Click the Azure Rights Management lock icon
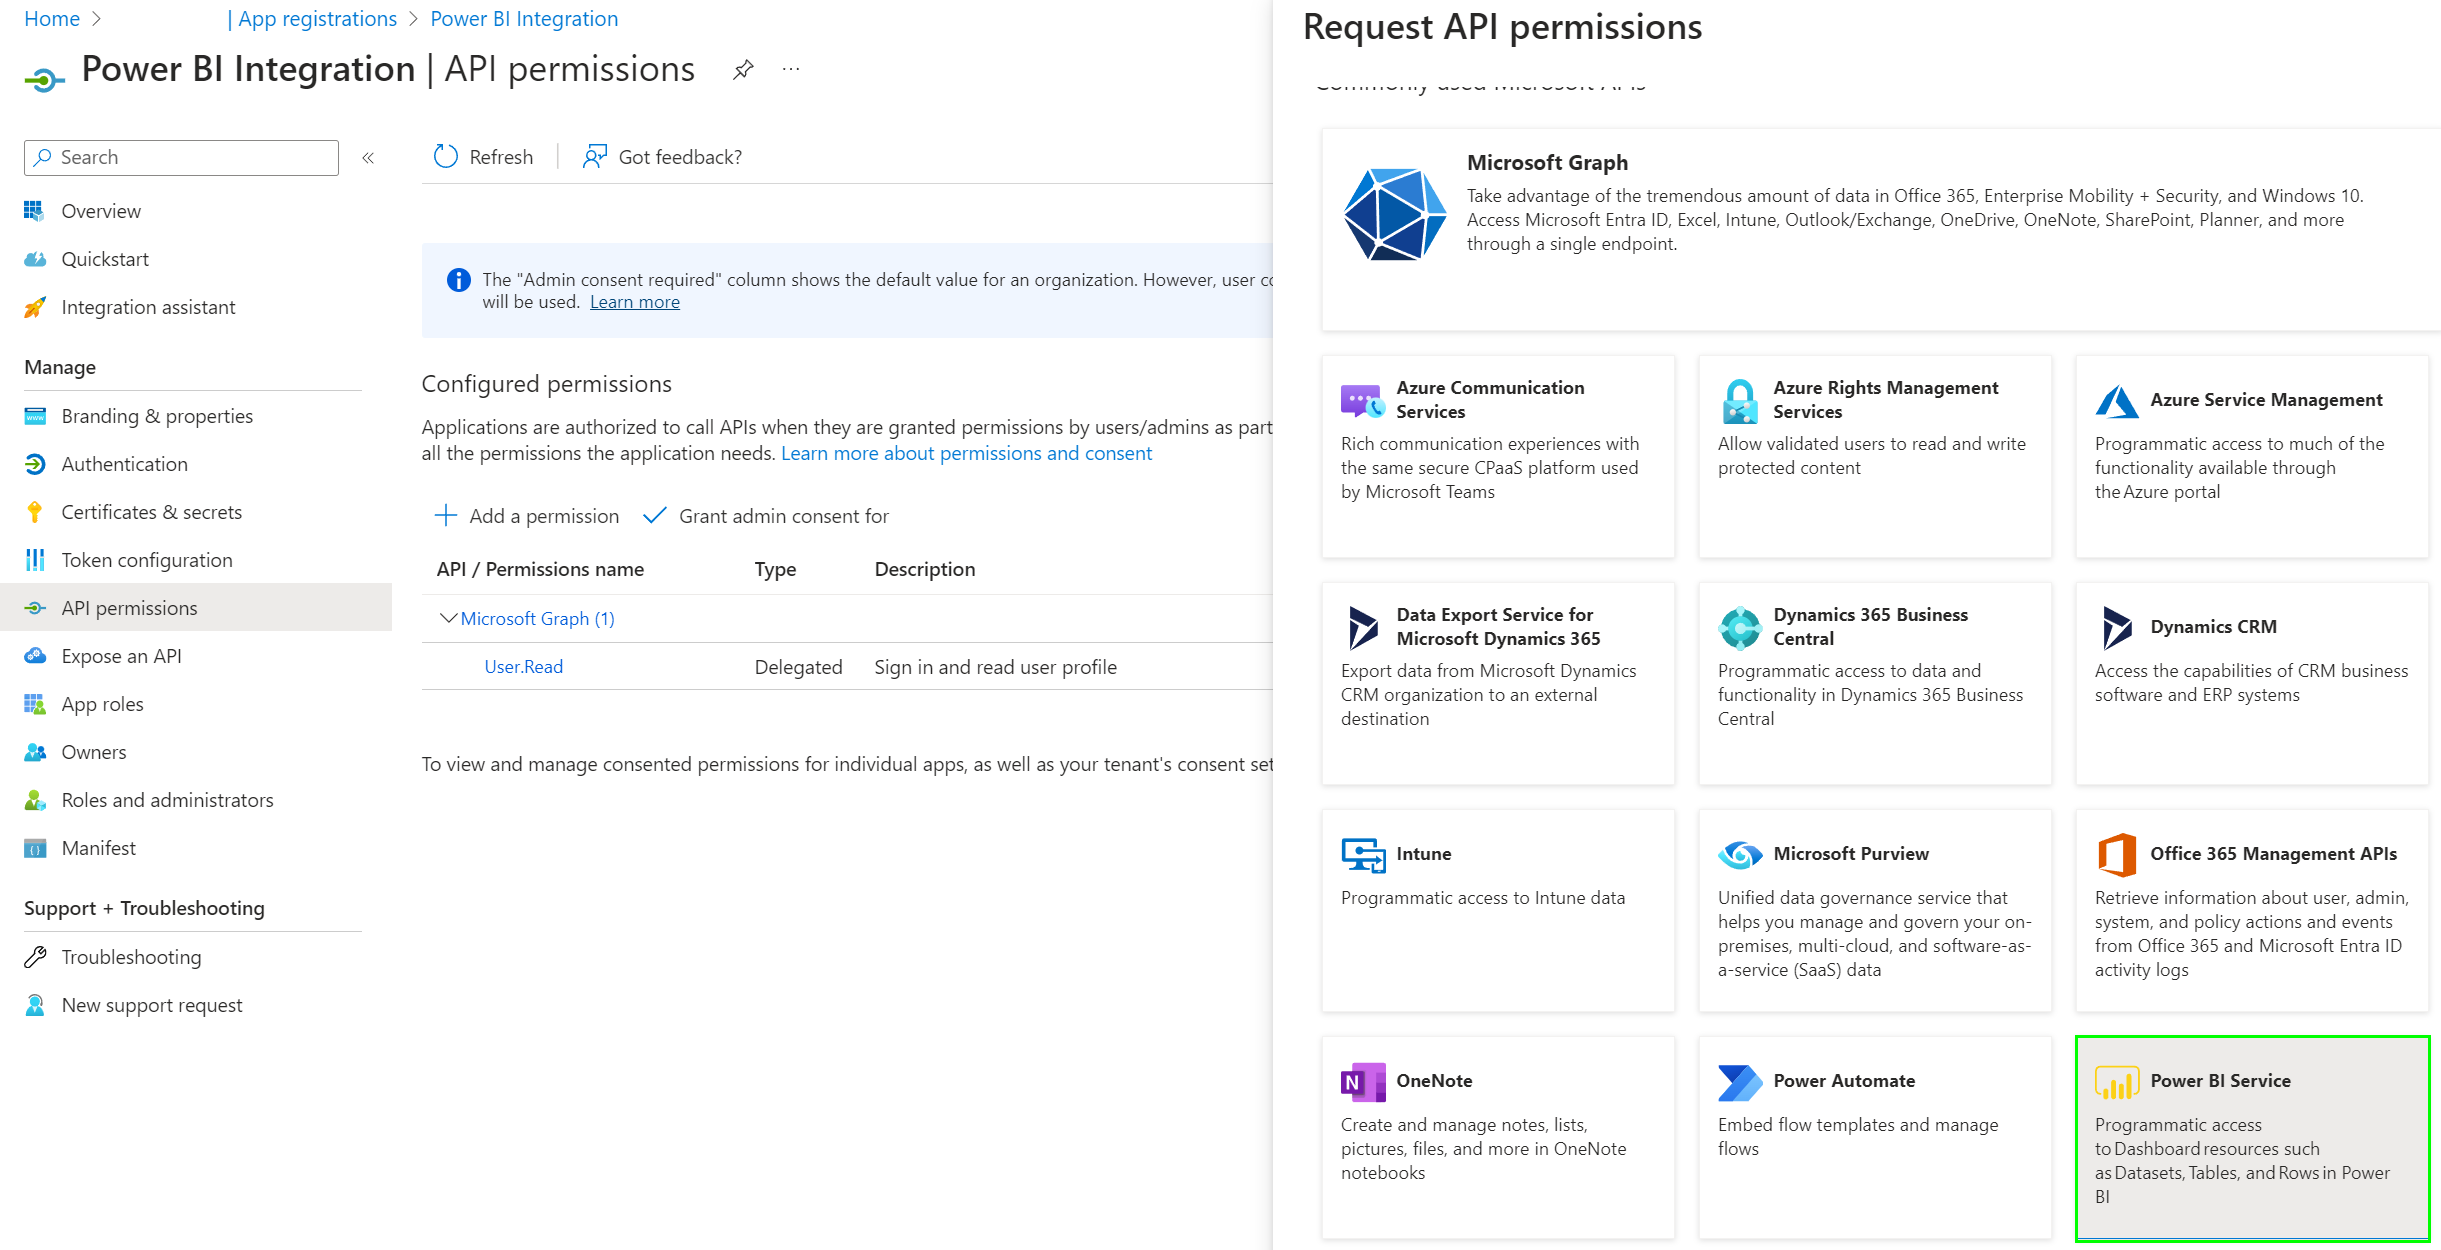 click(x=1740, y=400)
